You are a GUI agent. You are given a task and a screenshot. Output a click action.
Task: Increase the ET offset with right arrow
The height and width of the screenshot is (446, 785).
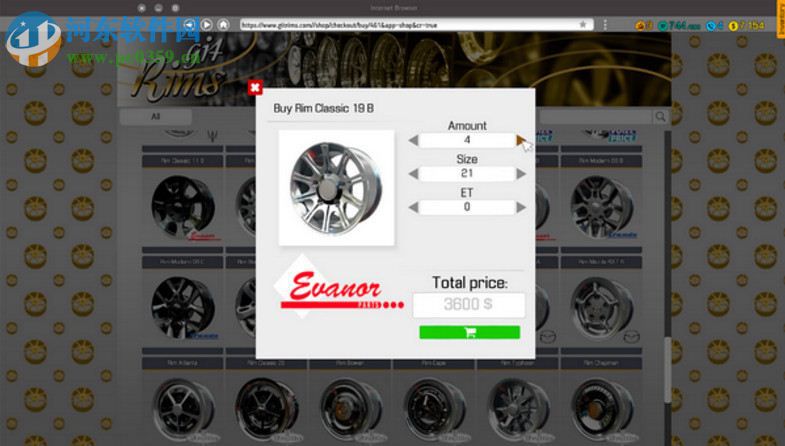pyautogui.click(x=521, y=207)
